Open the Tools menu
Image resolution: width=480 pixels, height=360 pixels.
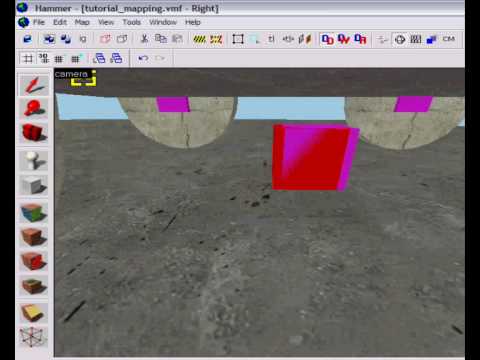click(132, 22)
